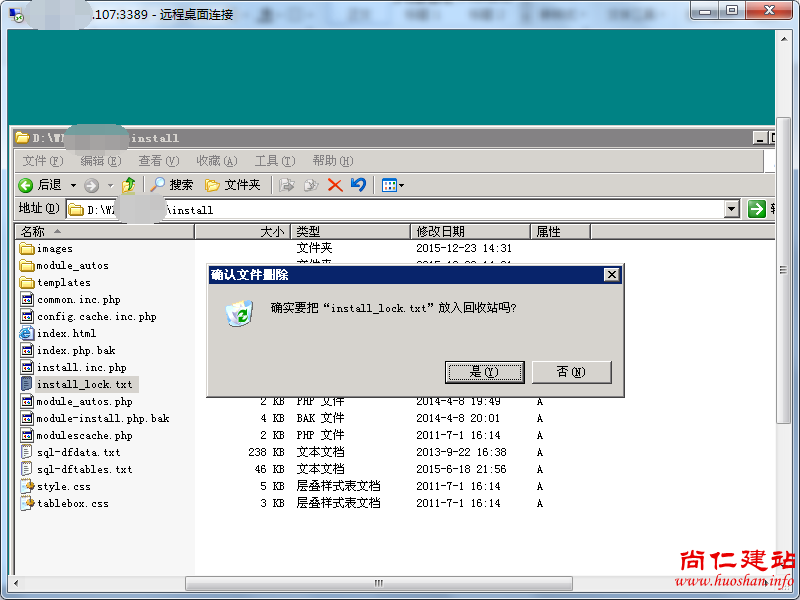Open the 搜索 search tool
The height and width of the screenshot is (600, 800).
click(x=171, y=185)
